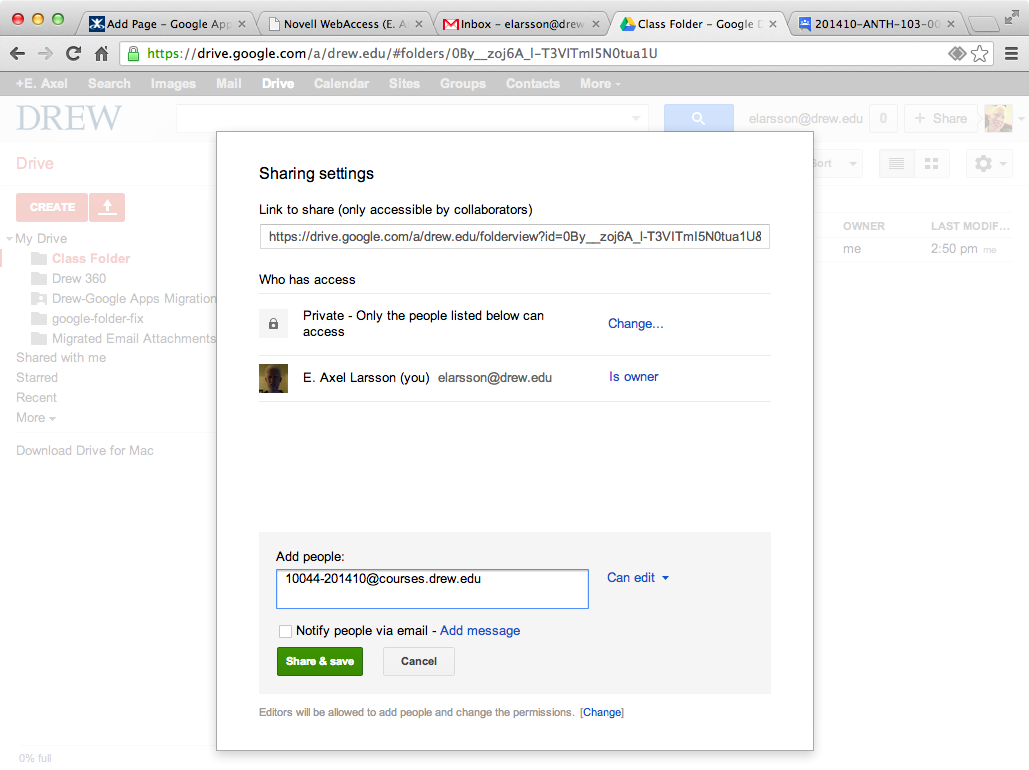1029x770 pixels.
Task: Click the Drive search box
Action: (x=412, y=118)
